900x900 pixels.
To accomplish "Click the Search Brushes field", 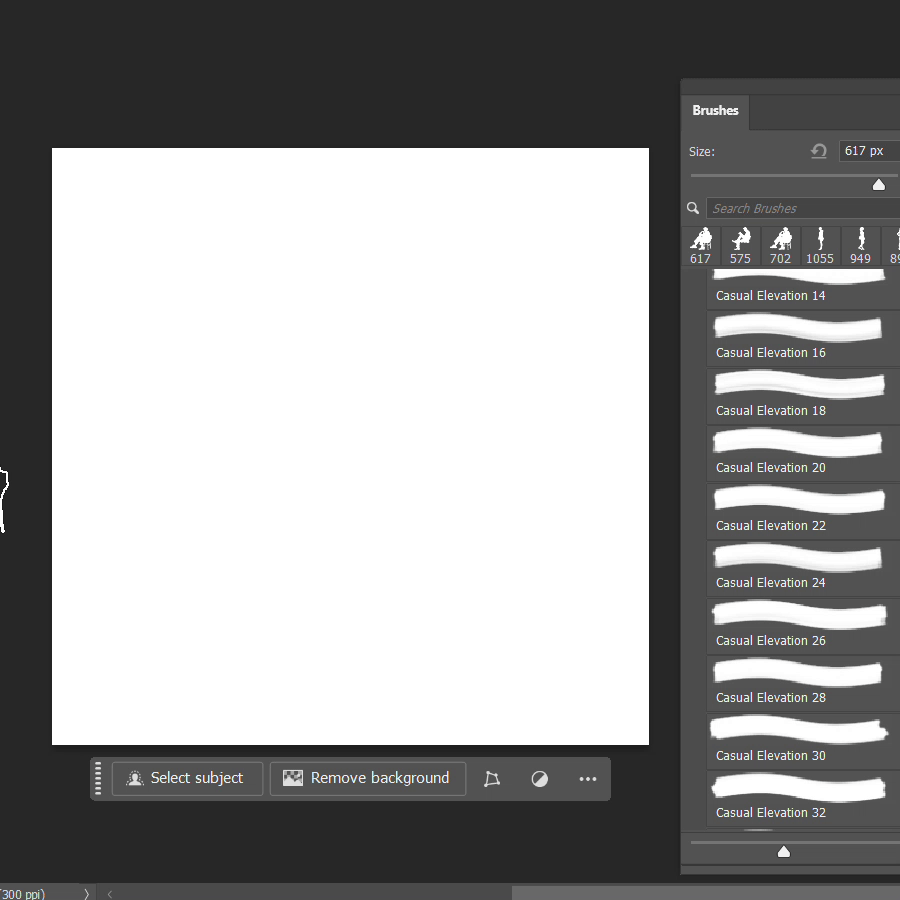I will pyautogui.click(x=800, y=208).
